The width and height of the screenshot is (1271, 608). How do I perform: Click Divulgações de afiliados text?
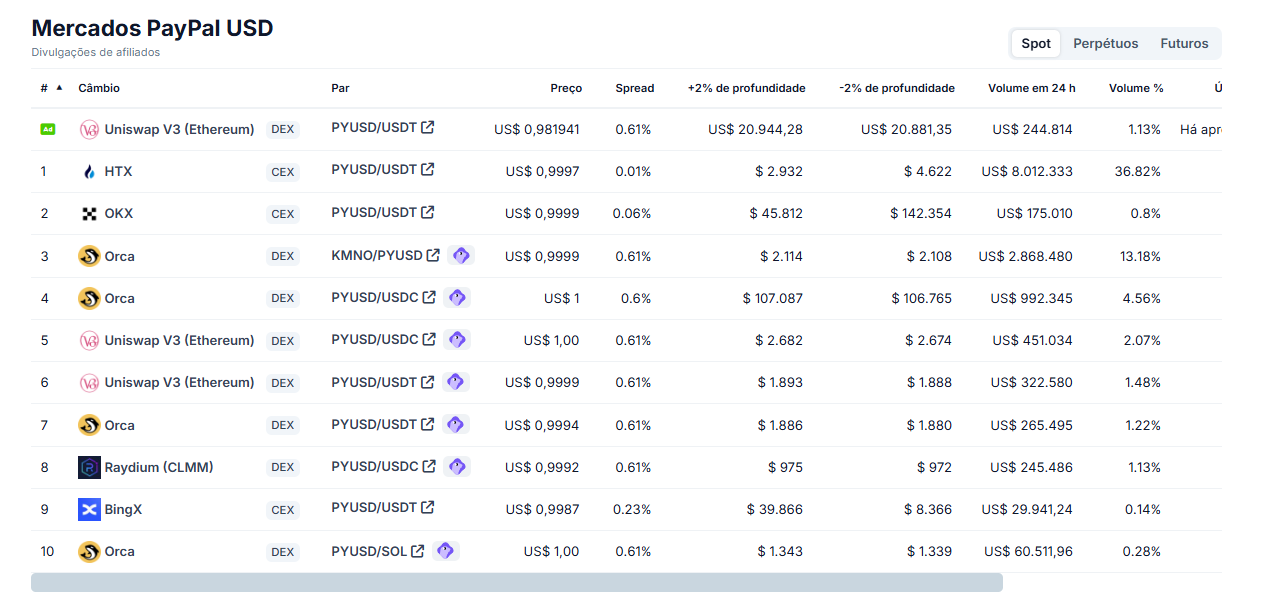point(95,52)
